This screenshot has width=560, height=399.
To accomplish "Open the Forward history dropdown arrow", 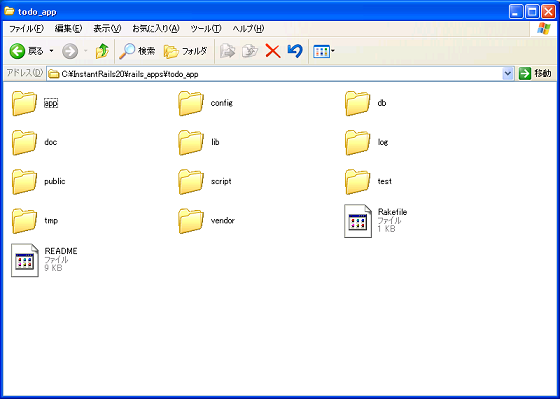I will click(x=86, y=51).
